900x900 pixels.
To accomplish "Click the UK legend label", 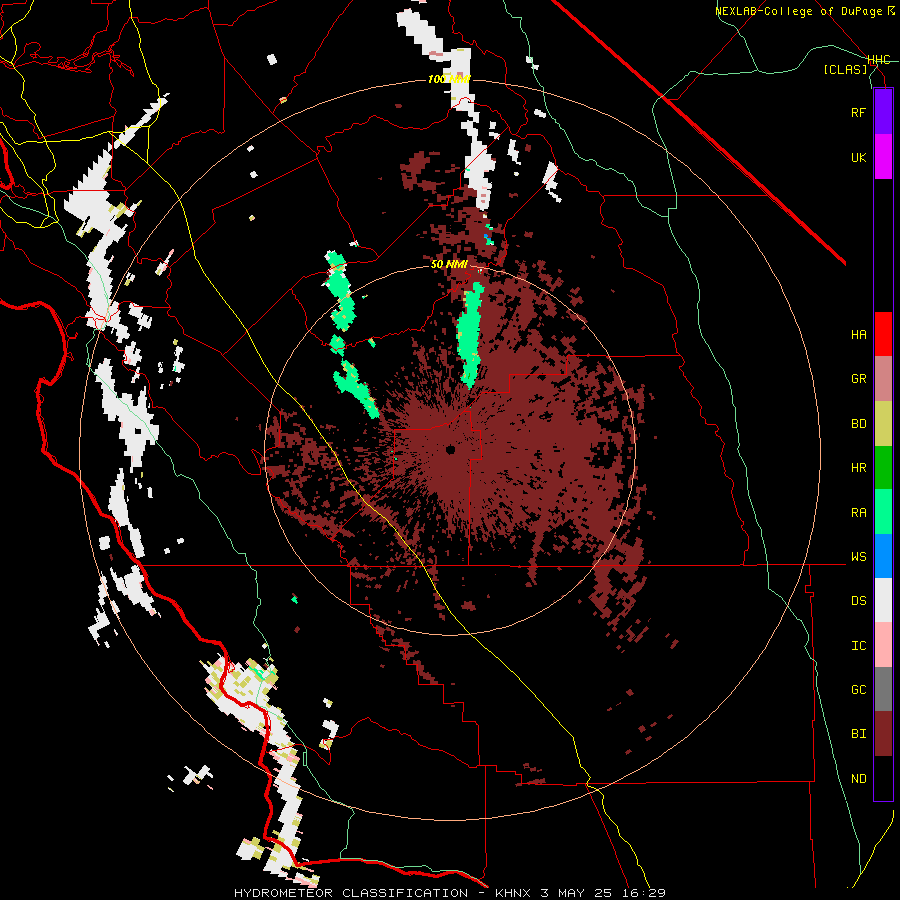I will coord(858,158).
